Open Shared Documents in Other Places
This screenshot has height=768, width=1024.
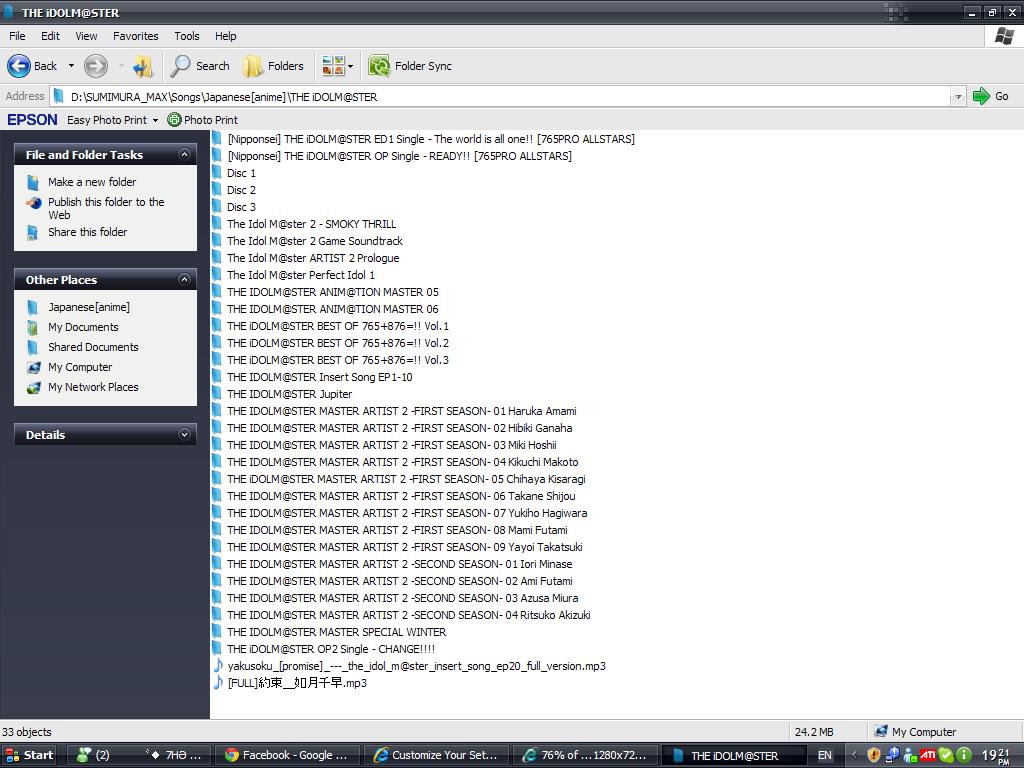tap(93, 347)
